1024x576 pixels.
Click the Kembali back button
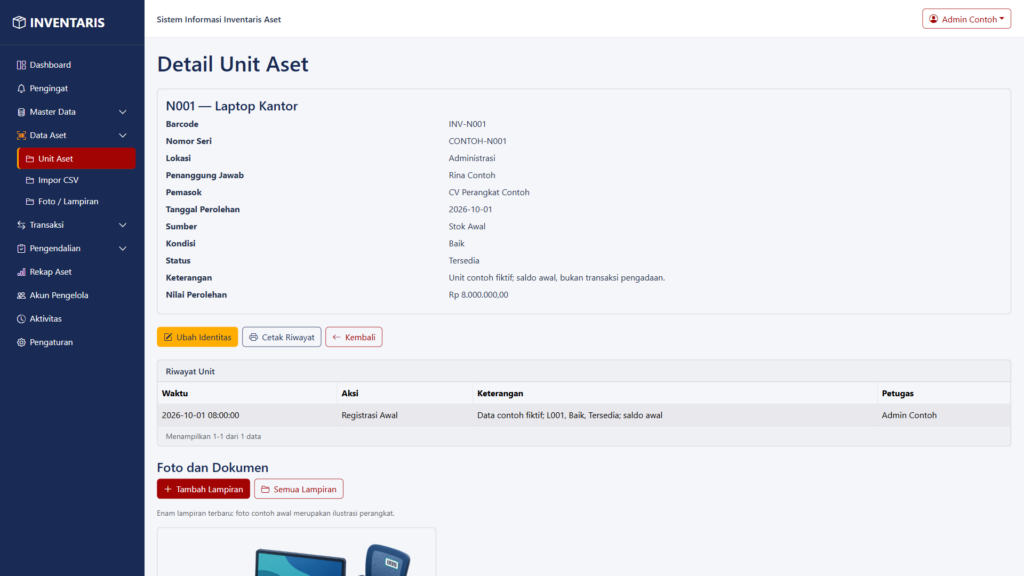point(354,337)
